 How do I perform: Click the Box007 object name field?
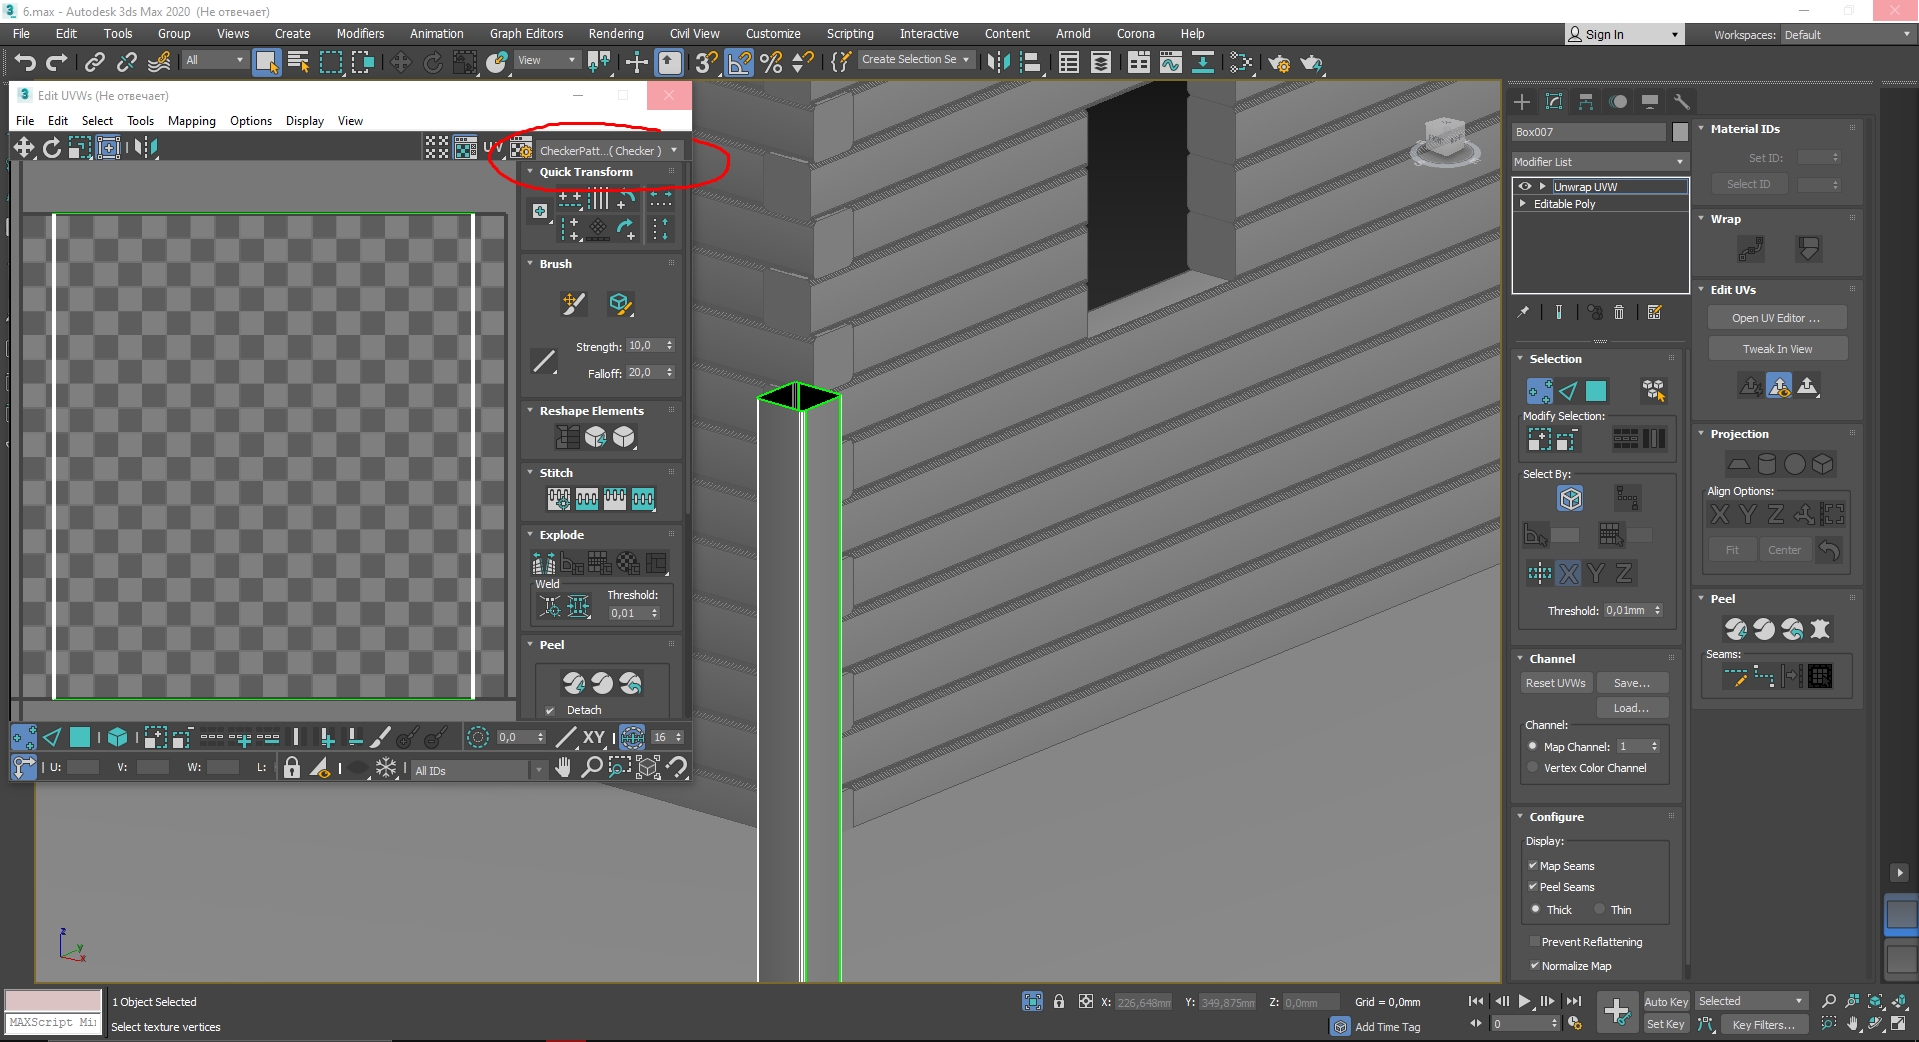[1589, 132]
